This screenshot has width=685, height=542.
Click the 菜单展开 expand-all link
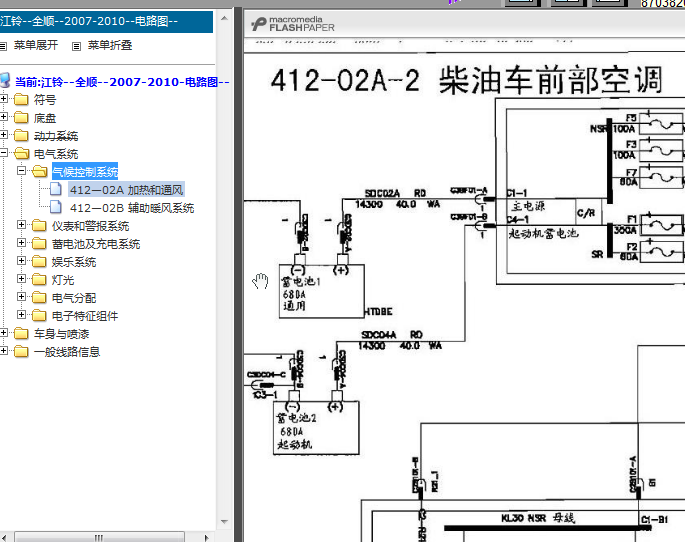[x=36, y=45]
